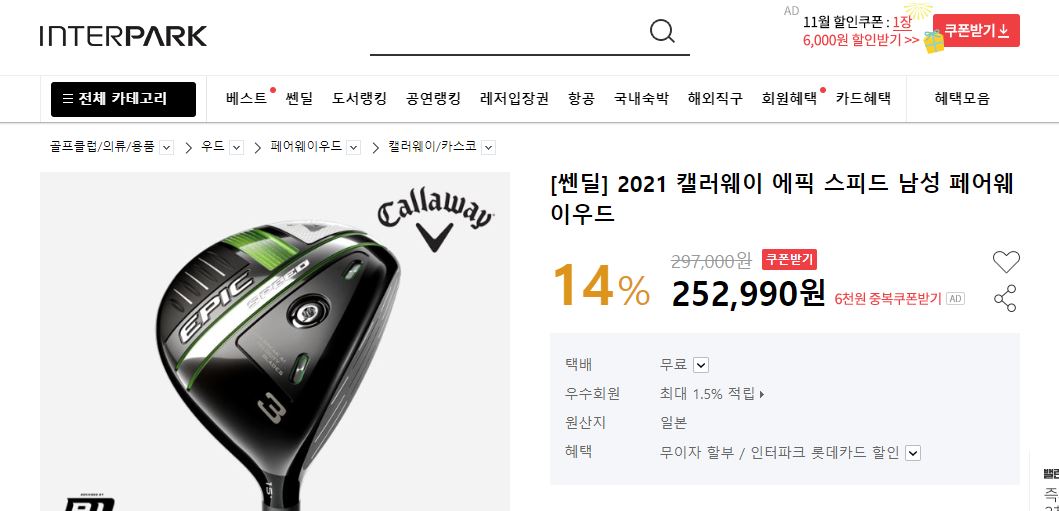Expand the 골프클럽/의류/용품 breadcrumb dropdown
Viewport: 1059px width, 511px height.
tap(166, 147)
